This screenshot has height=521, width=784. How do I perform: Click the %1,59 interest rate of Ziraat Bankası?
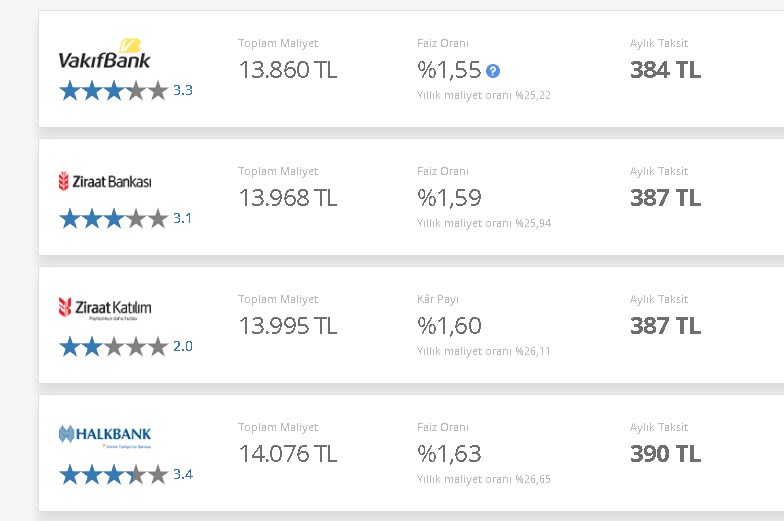pos(450,198)
